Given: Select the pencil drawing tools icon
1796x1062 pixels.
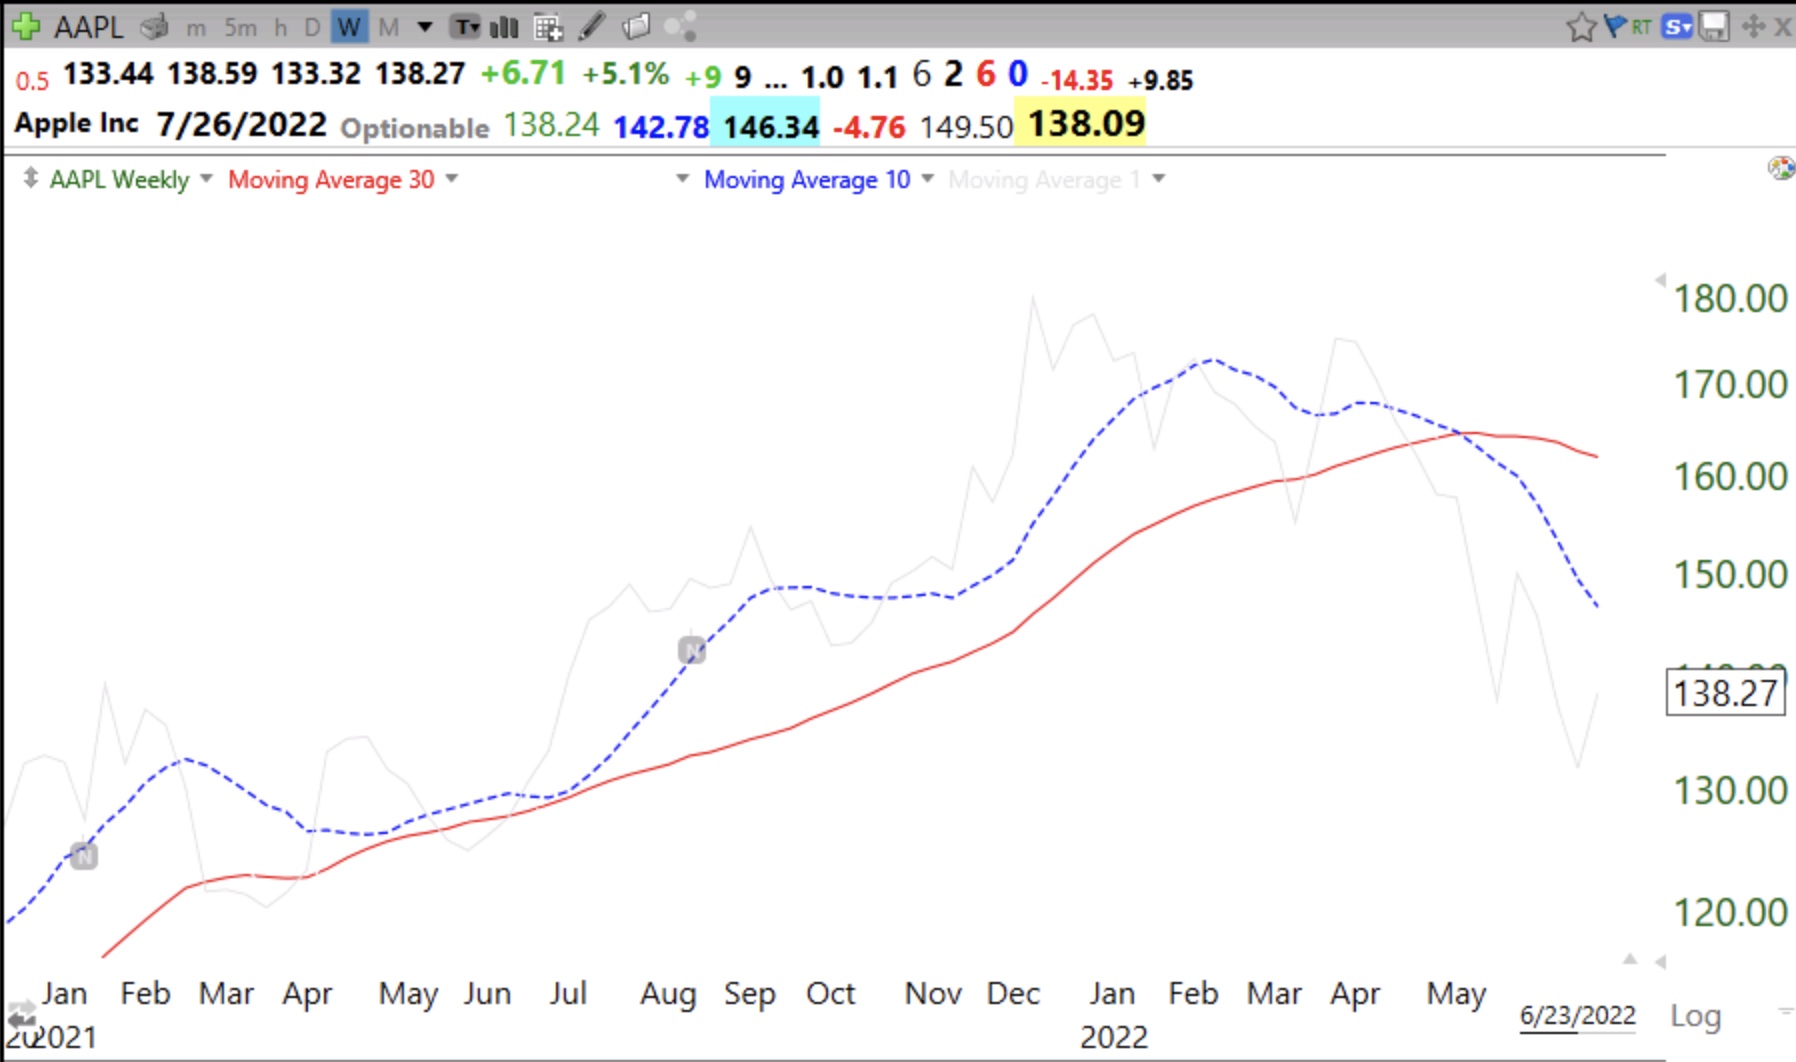Looking at the screenshot, I should coord(592,26).
